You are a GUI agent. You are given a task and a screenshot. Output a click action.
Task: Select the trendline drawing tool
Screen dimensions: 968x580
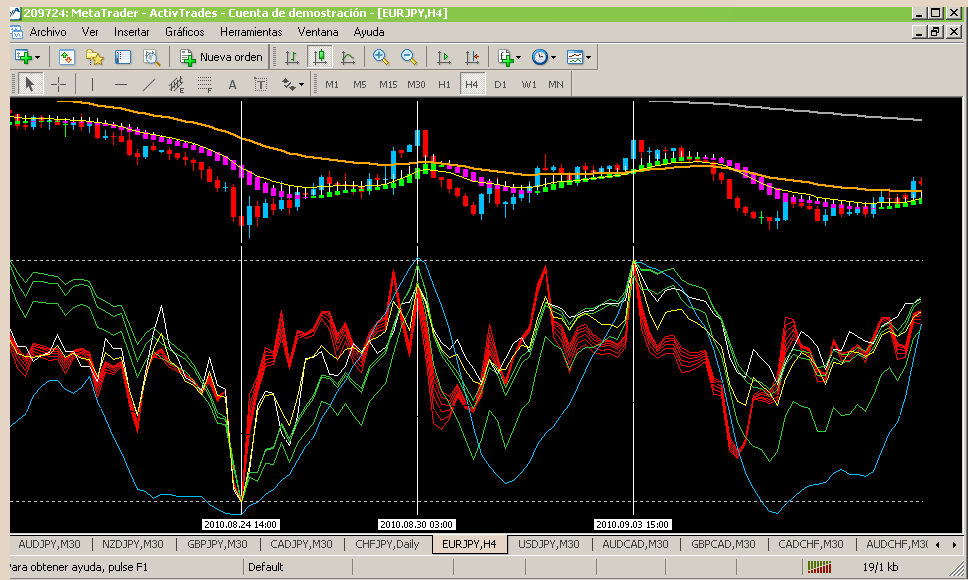(x=149, y=85)
